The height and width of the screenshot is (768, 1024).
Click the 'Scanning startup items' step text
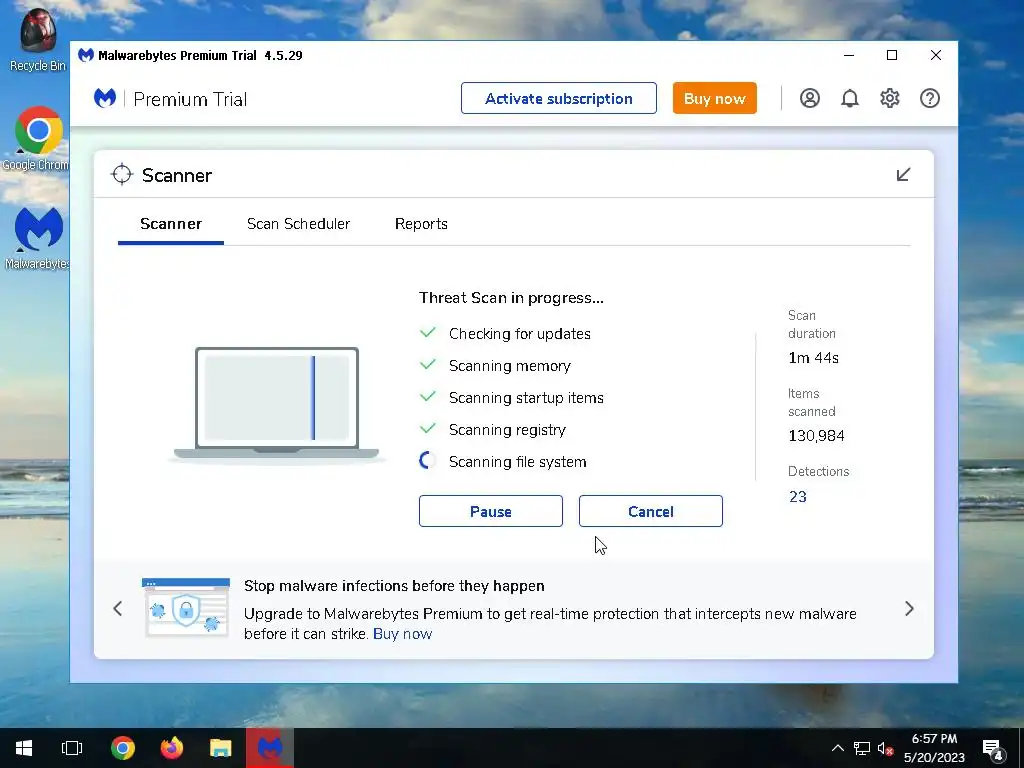(x=526, y=398)
